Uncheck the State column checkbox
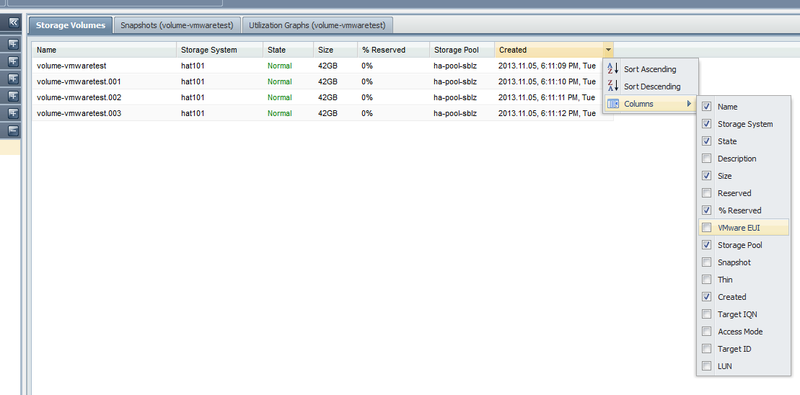Viewport: 800px width, 395px height. [707, 141]
